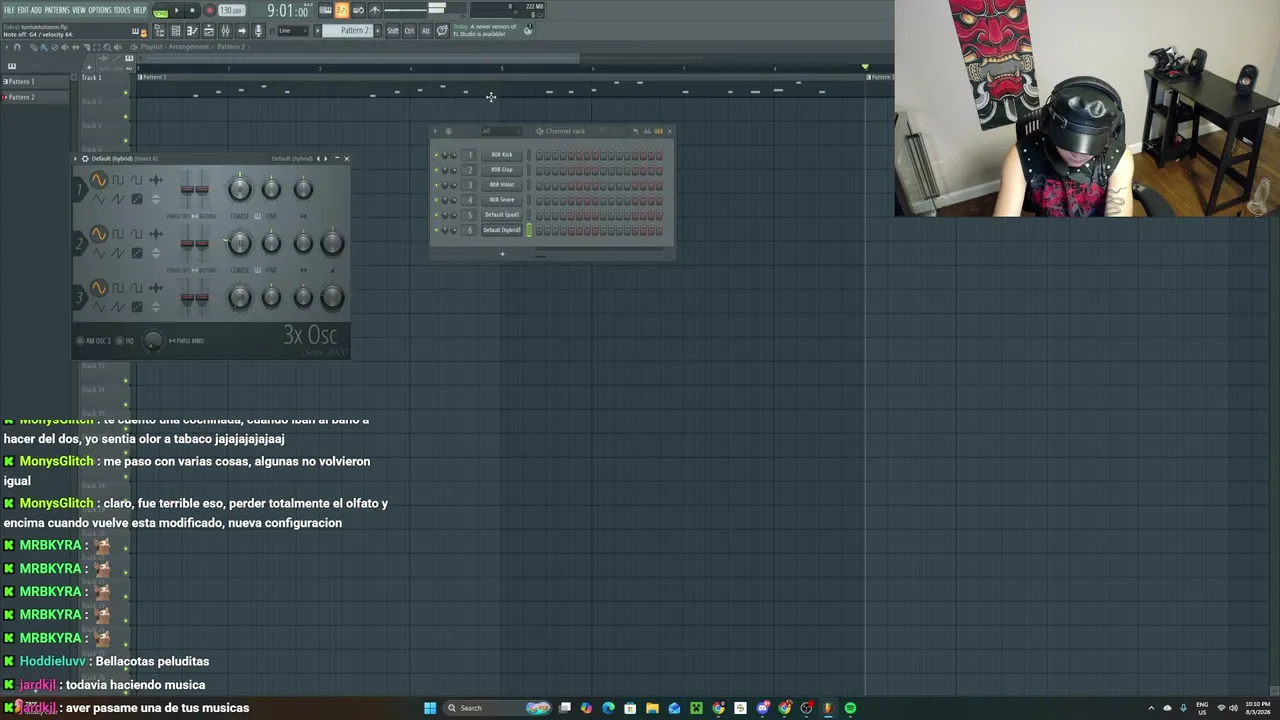Open the ADD menu
1280x720 pixels.
tap(36, 10)
